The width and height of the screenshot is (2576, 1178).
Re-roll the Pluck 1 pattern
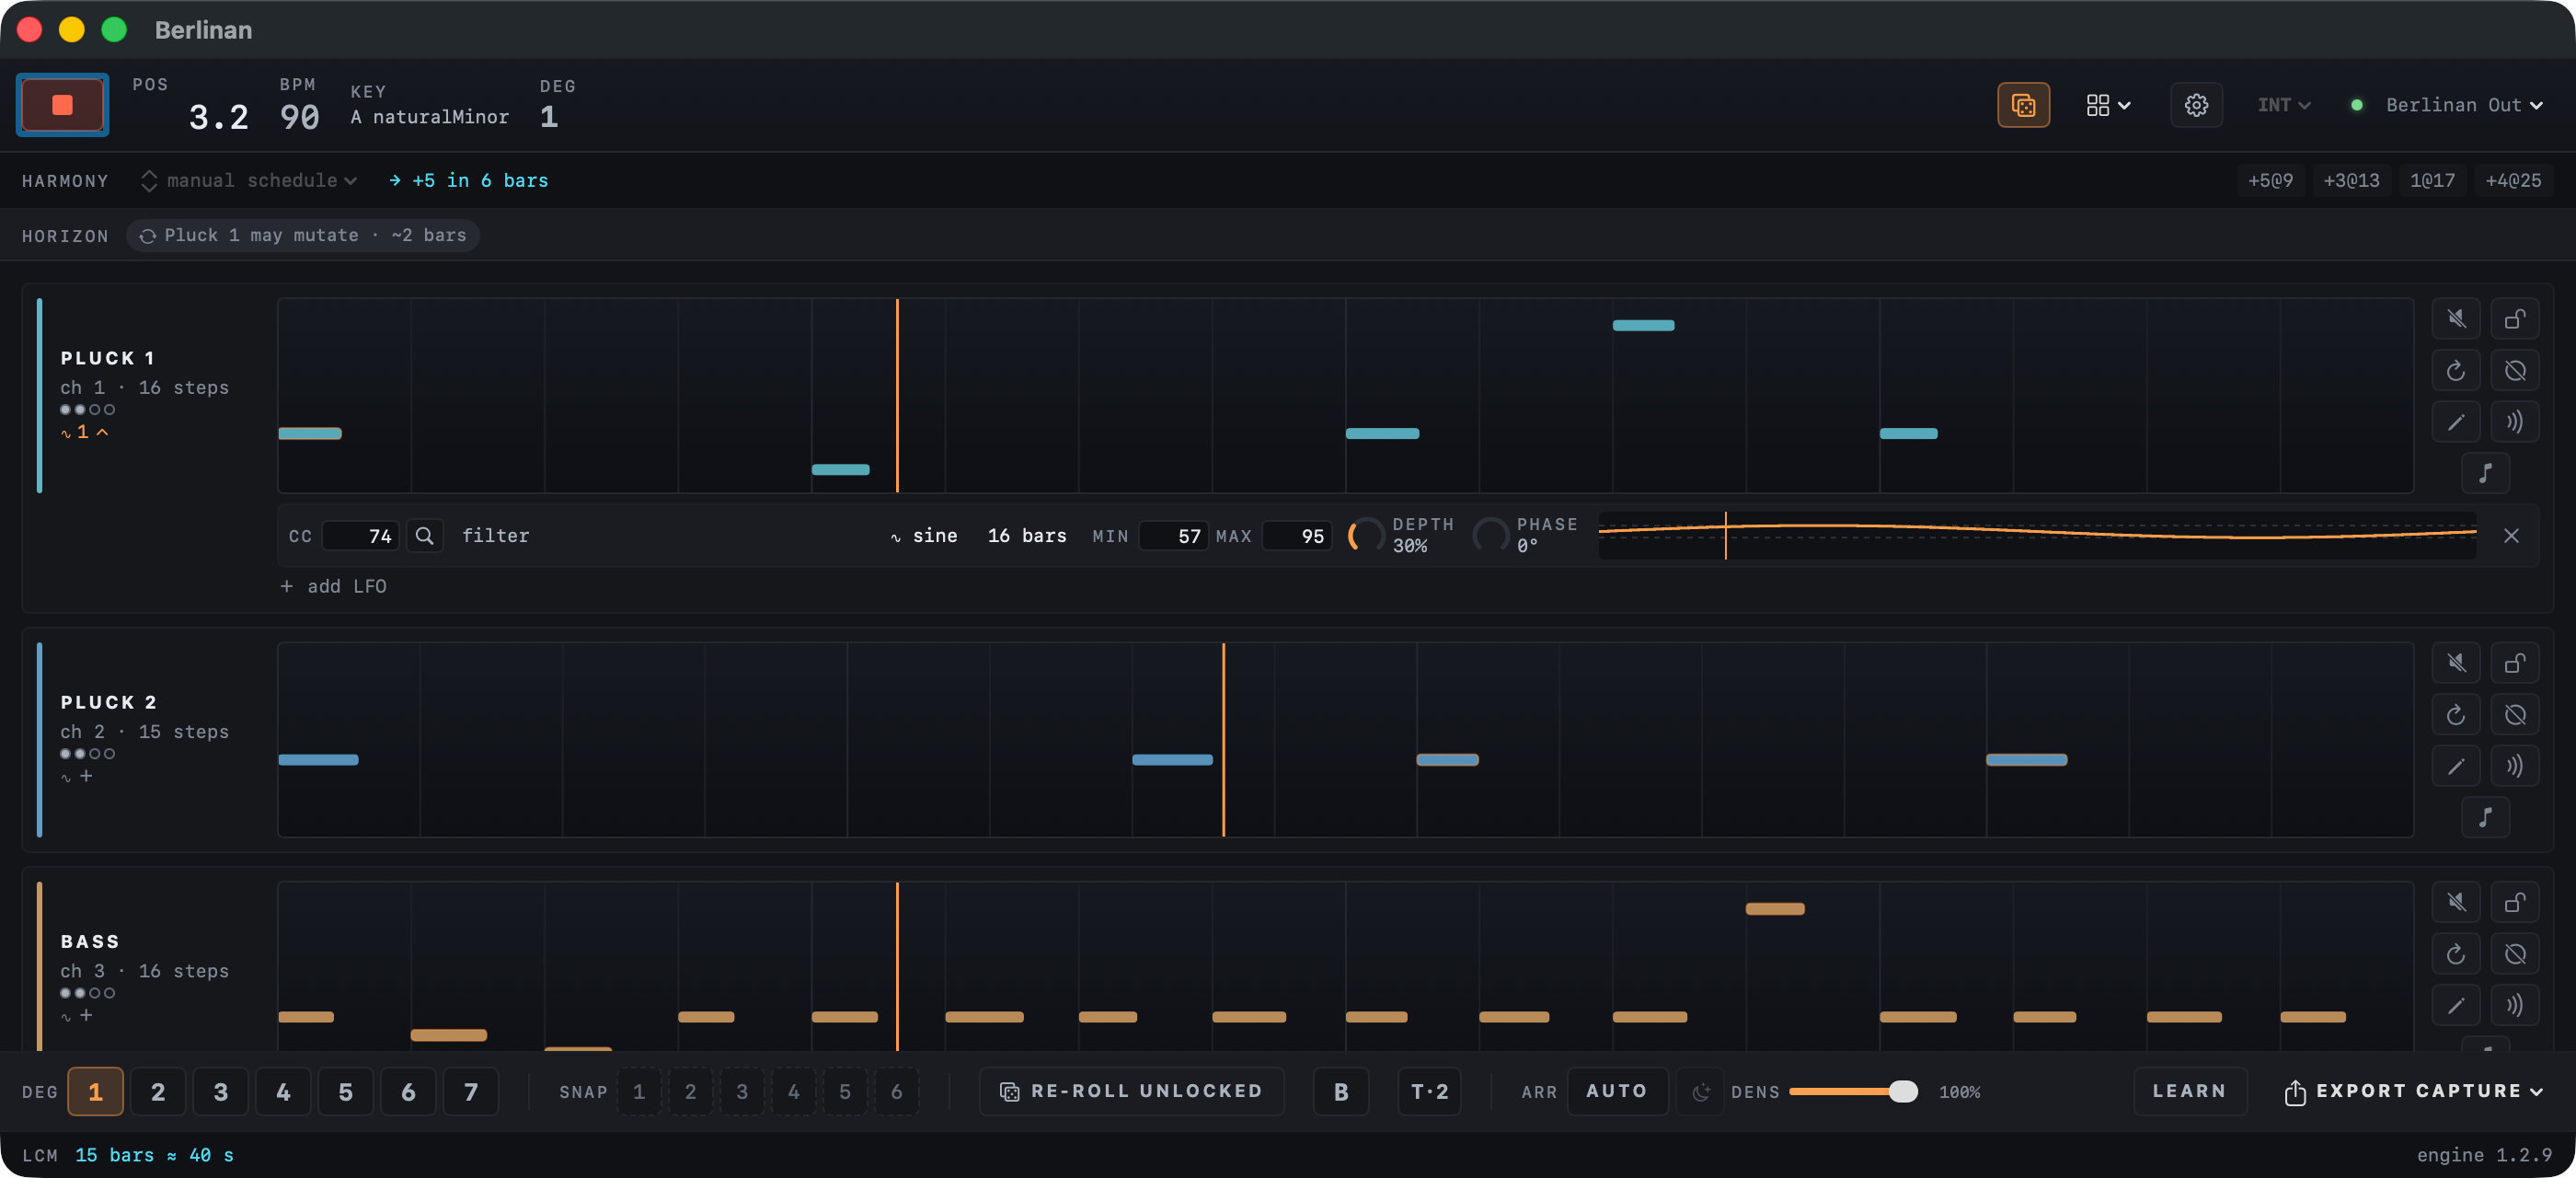2456,371
